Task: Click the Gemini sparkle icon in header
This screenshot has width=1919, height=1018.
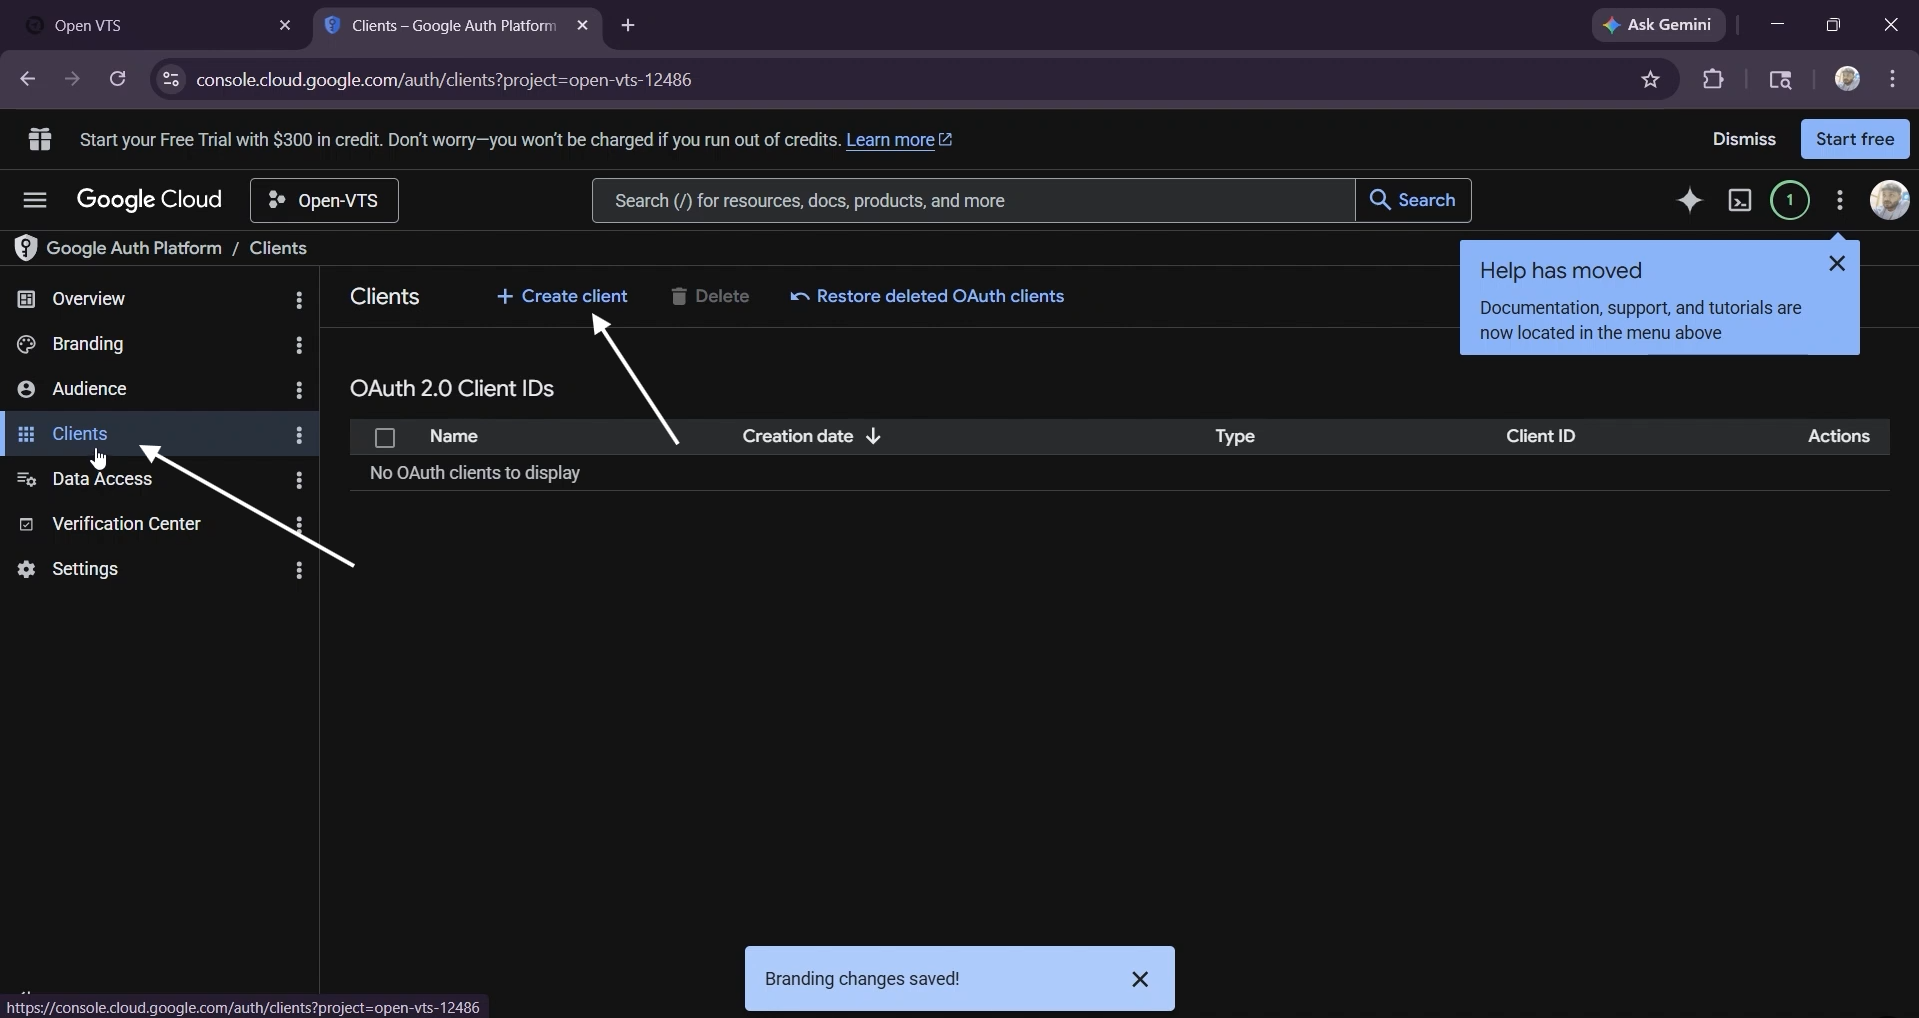Action: (1690, 201)
